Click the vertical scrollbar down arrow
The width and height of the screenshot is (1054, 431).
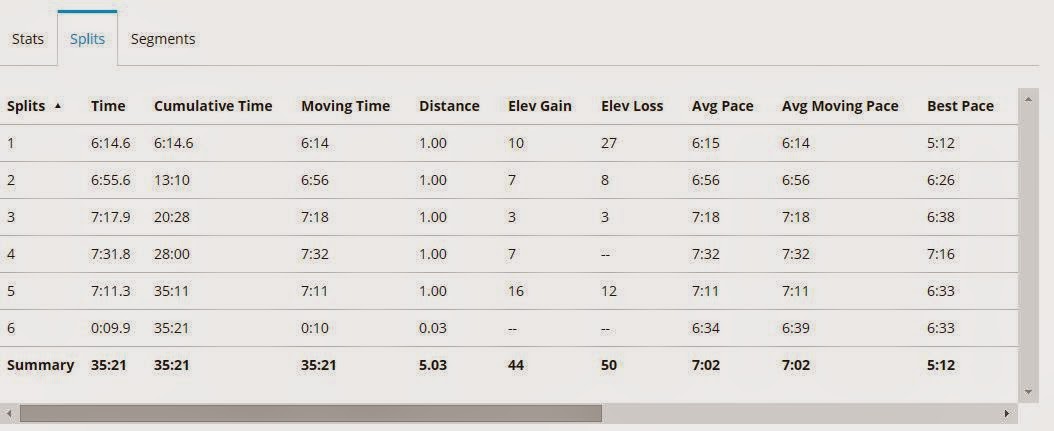pos(1028,391)
